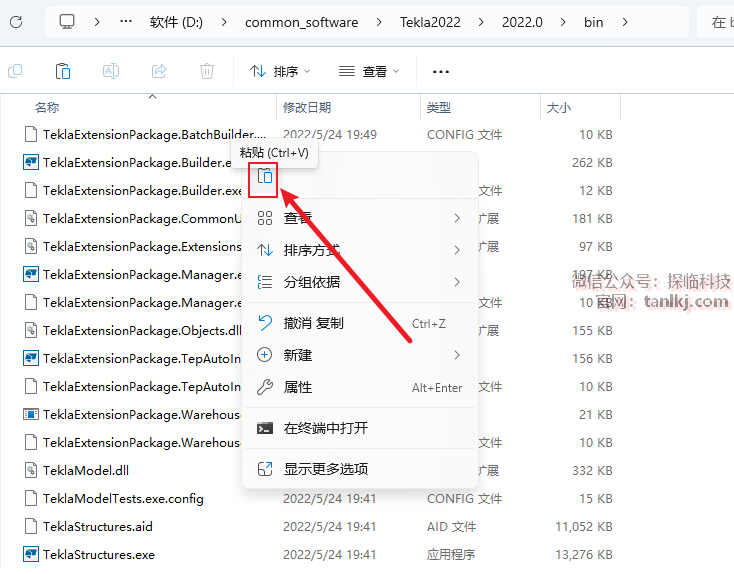This screenshot has width=734, height=574.
Task: Select TeklaExtensionPackage.CommonU file name
Action: pos(142,219)
